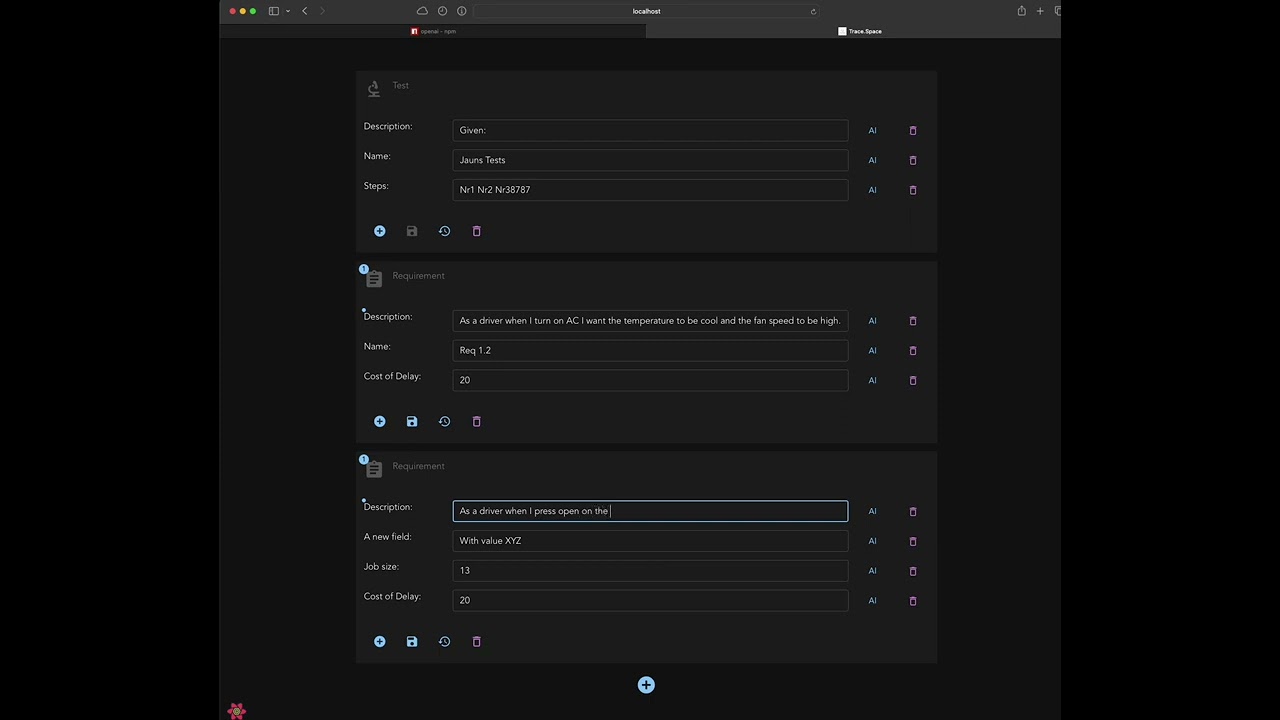The image size is (1280, 720).
Task: Click the localhost address bar
Action: (x=646, y=11)
